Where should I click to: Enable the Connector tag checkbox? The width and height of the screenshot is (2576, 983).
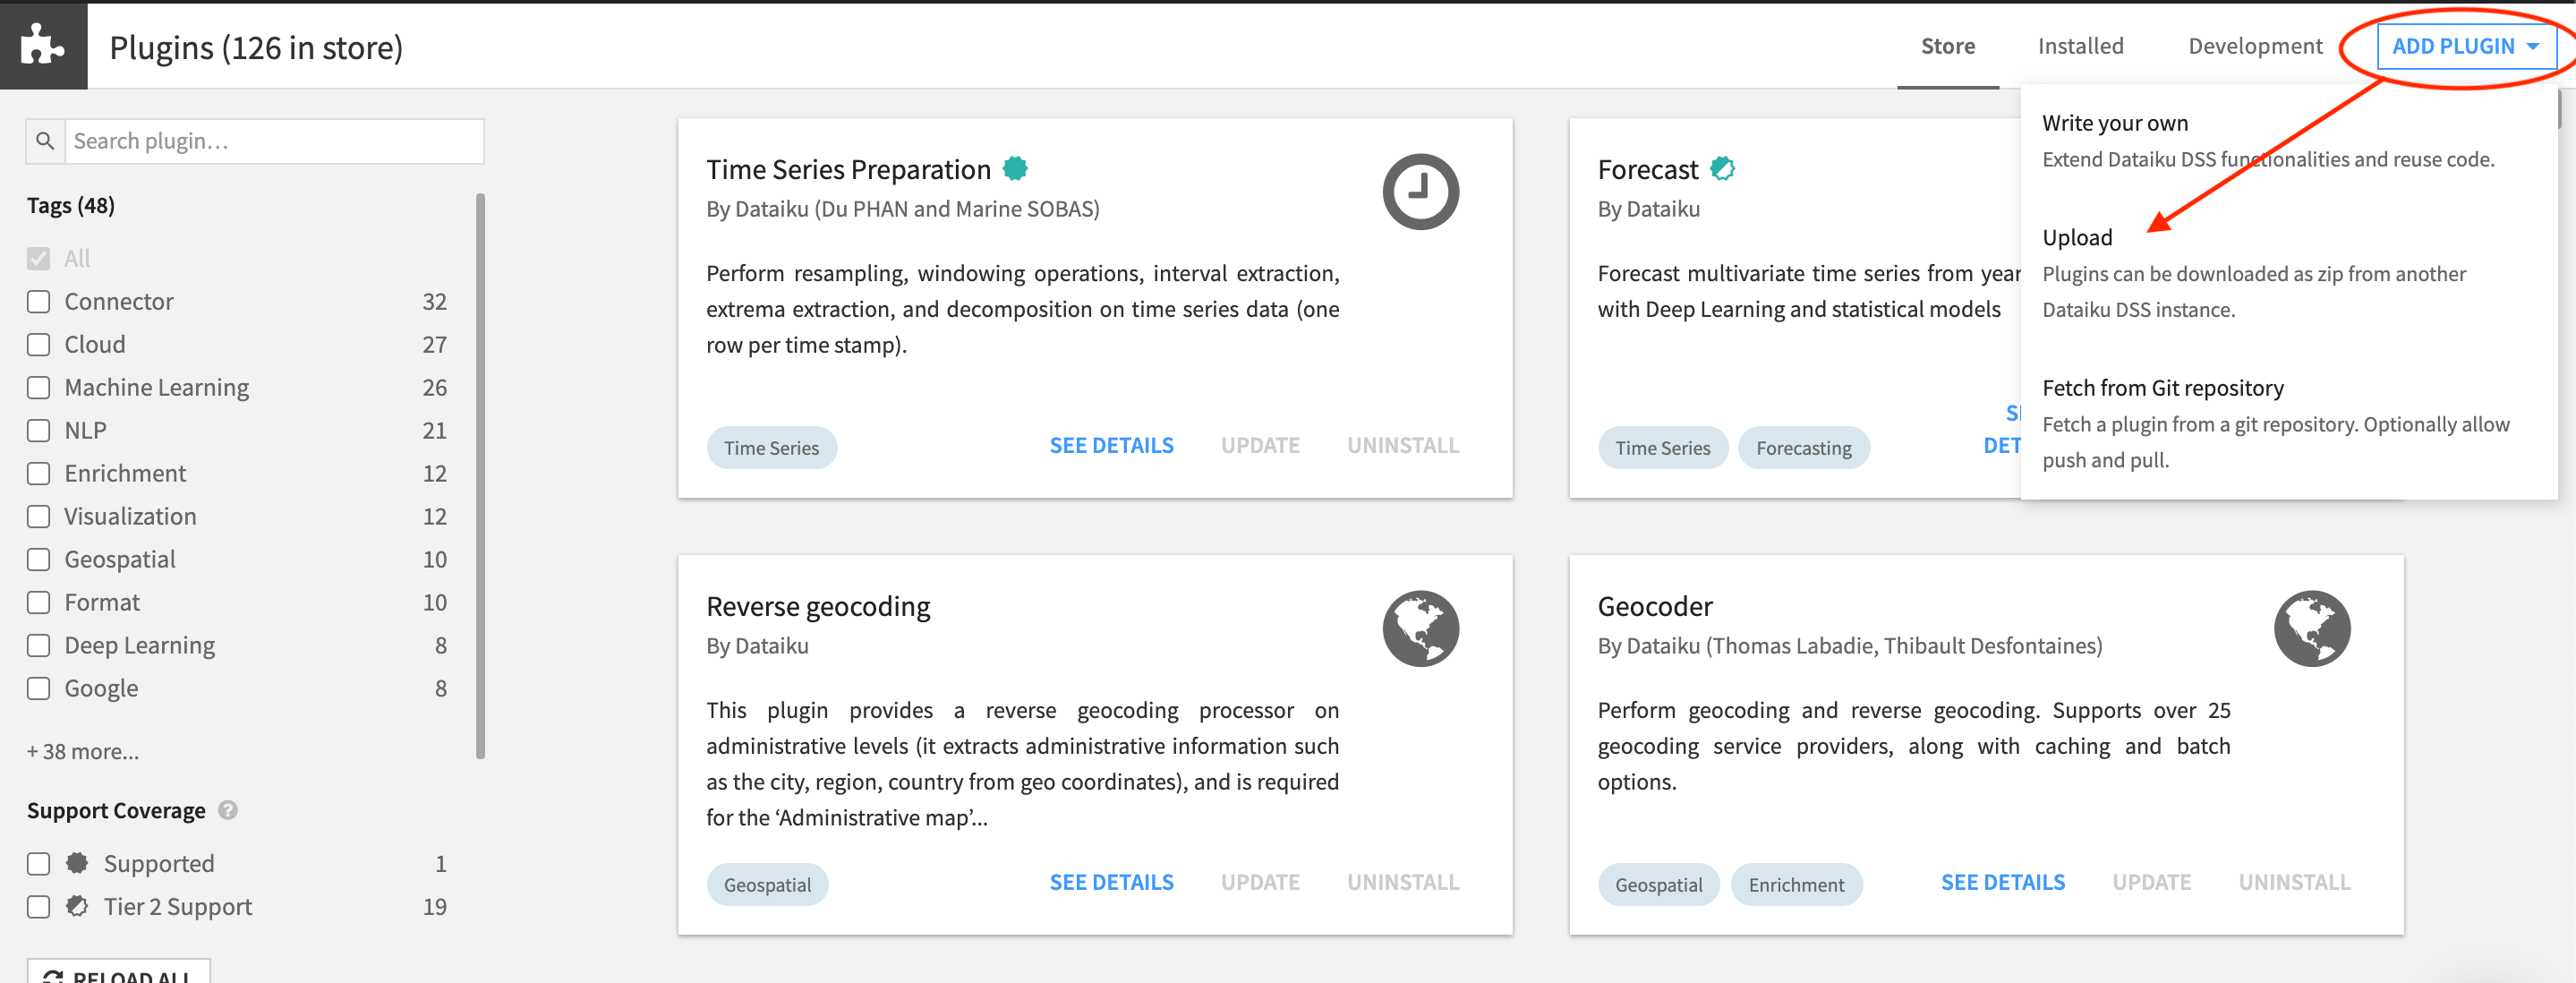[x=39, y=302]
